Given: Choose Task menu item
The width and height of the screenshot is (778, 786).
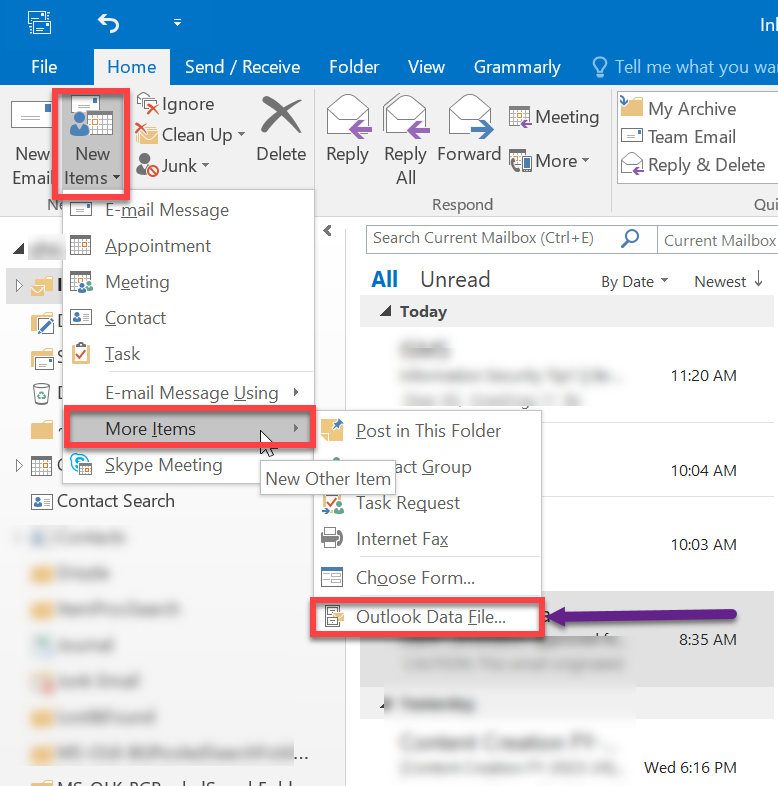Looking at the screenshot, I should click(188, 354).
